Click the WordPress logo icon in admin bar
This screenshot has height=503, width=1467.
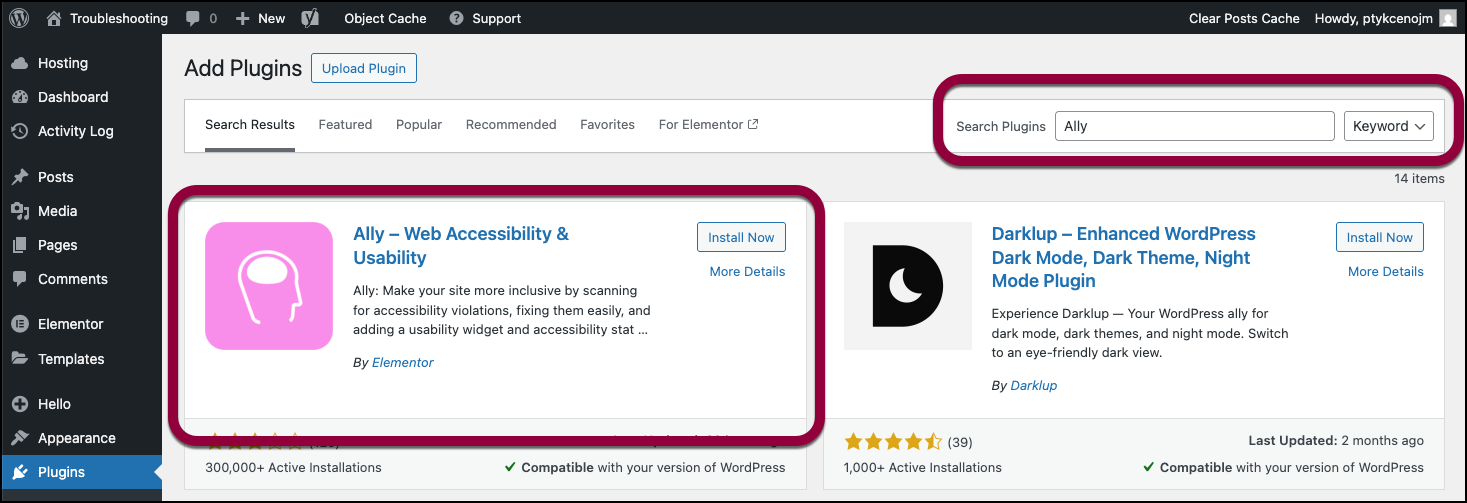pos(19,18)
